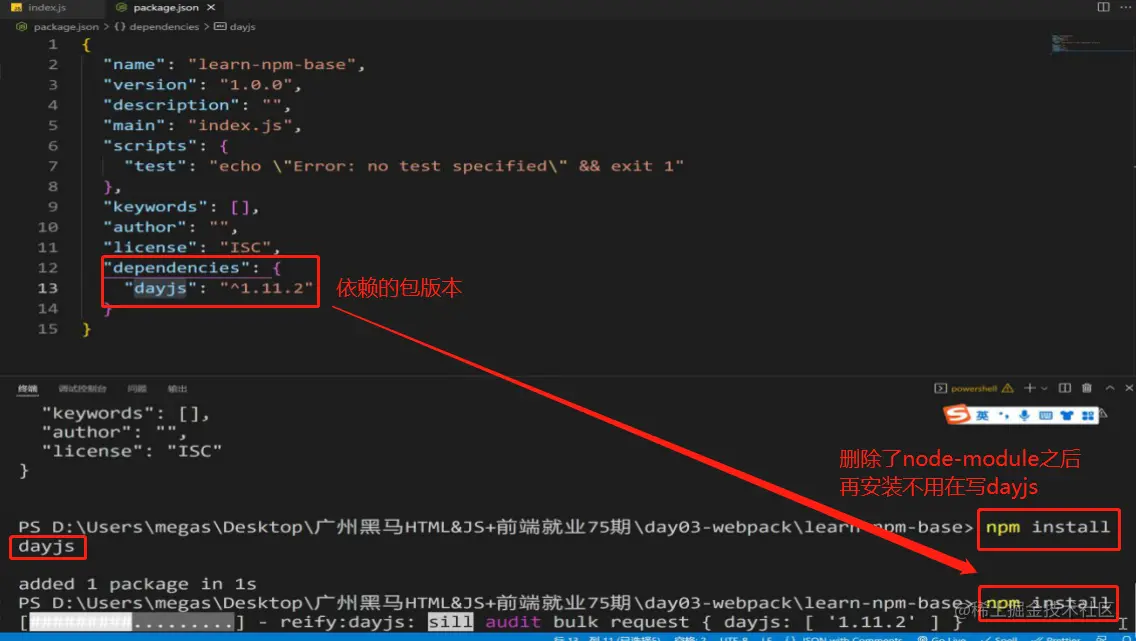Open the dependencies breadcrumb dropdown
The image size is (1136, 641).
(x=160, y=27)
